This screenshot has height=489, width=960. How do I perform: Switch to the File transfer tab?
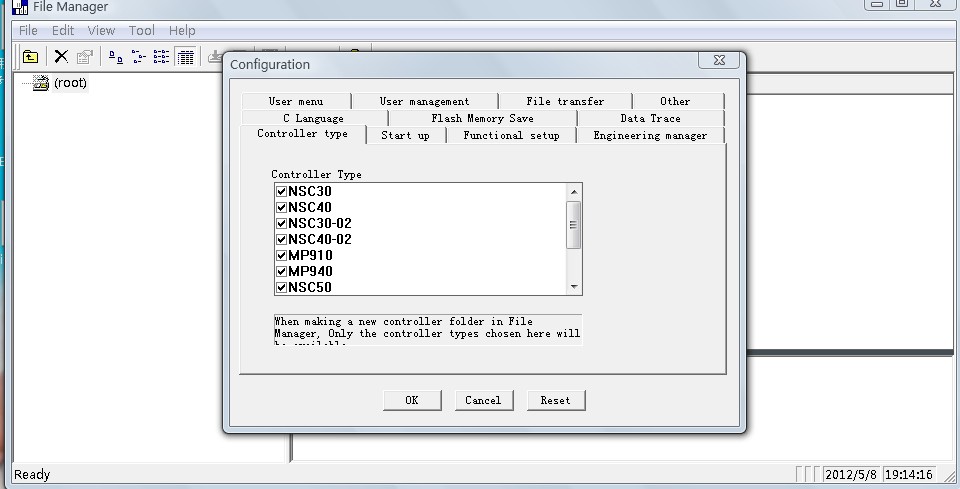[565, 101]
